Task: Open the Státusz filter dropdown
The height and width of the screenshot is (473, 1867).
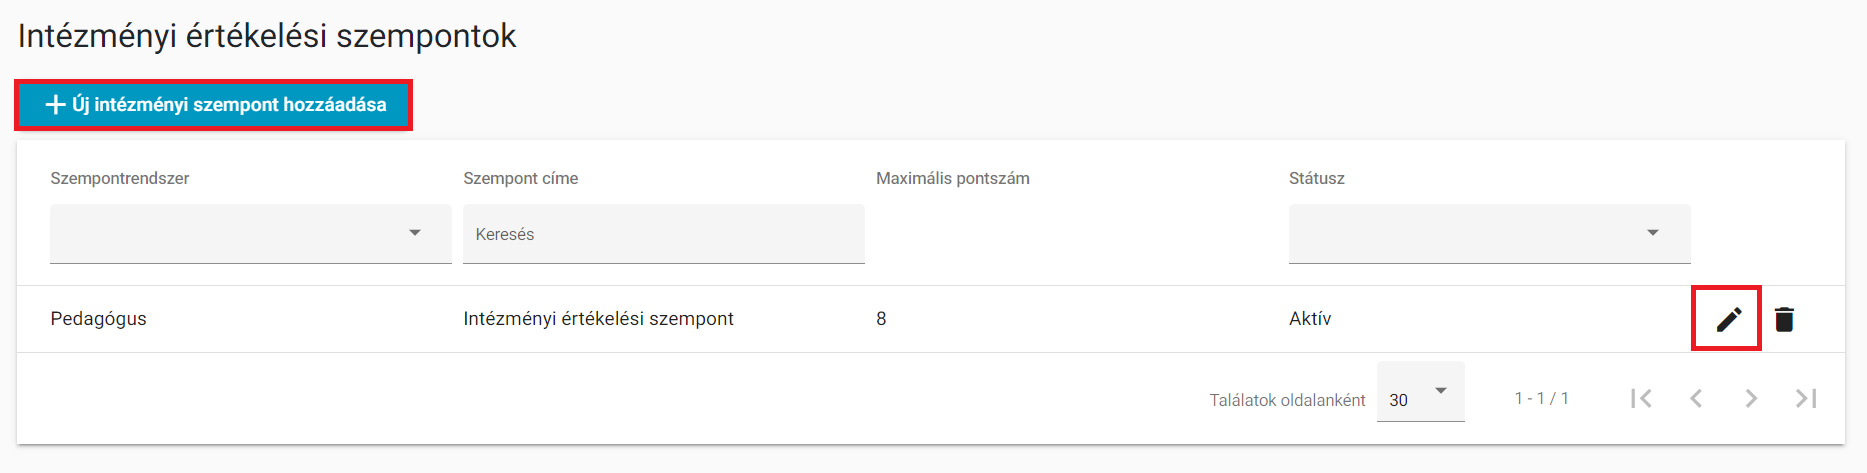Action: click(x=1490, y=234)
